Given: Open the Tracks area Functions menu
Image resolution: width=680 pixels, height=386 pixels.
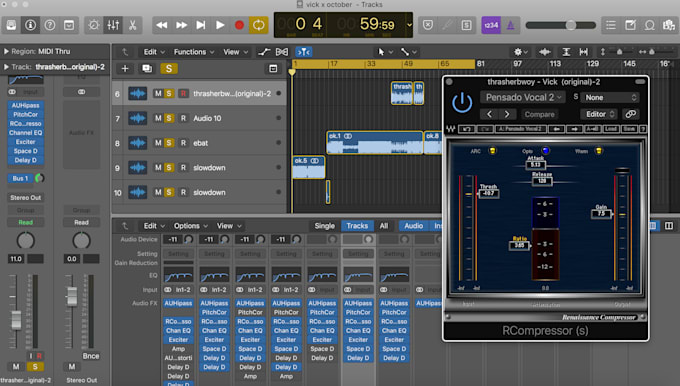Looking at the screenshot, I should [x=194, y=52].
